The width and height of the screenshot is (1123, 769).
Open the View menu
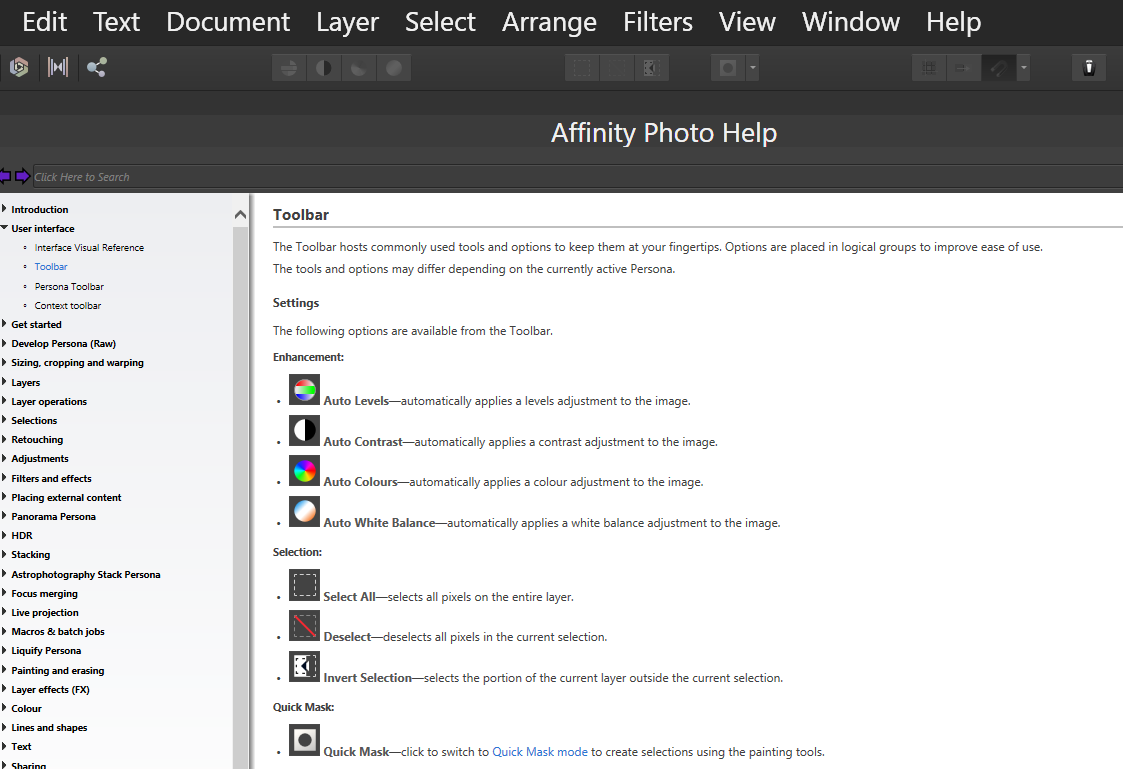tap(747, 21)
